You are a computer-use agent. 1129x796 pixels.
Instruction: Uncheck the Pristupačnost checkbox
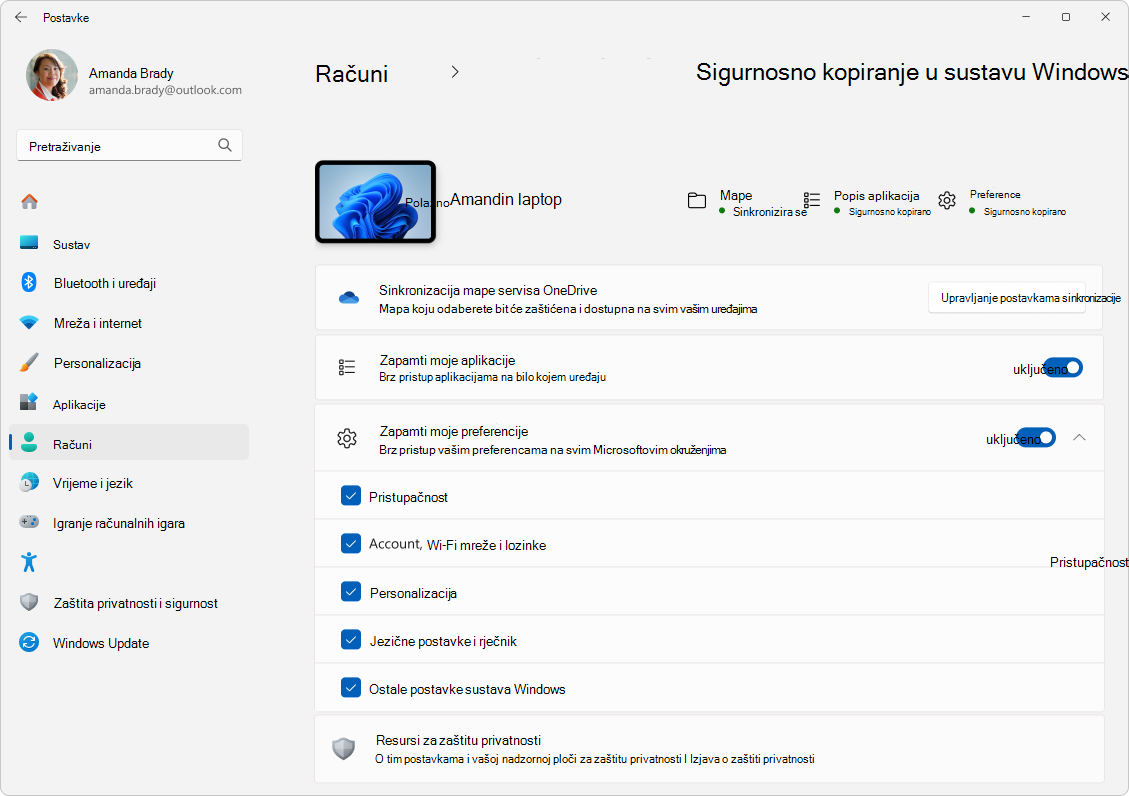[351, 496]
